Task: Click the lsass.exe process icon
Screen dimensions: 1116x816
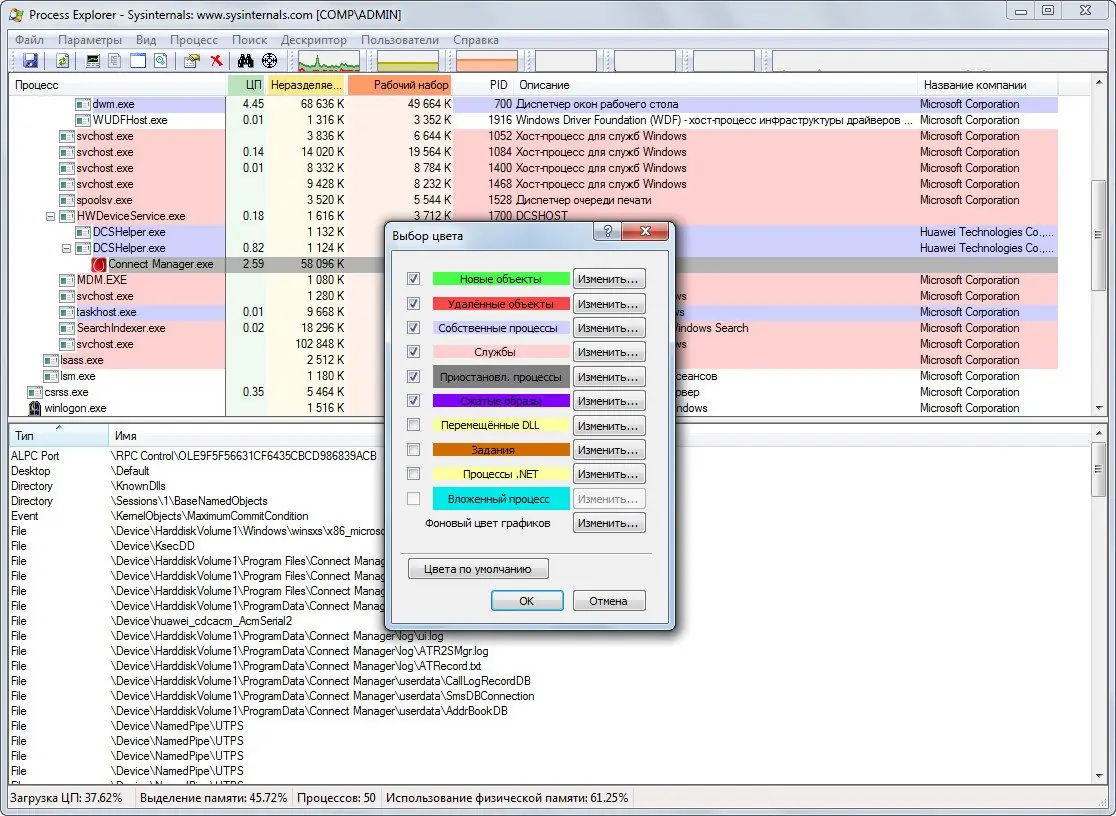Action: (51, 360)
